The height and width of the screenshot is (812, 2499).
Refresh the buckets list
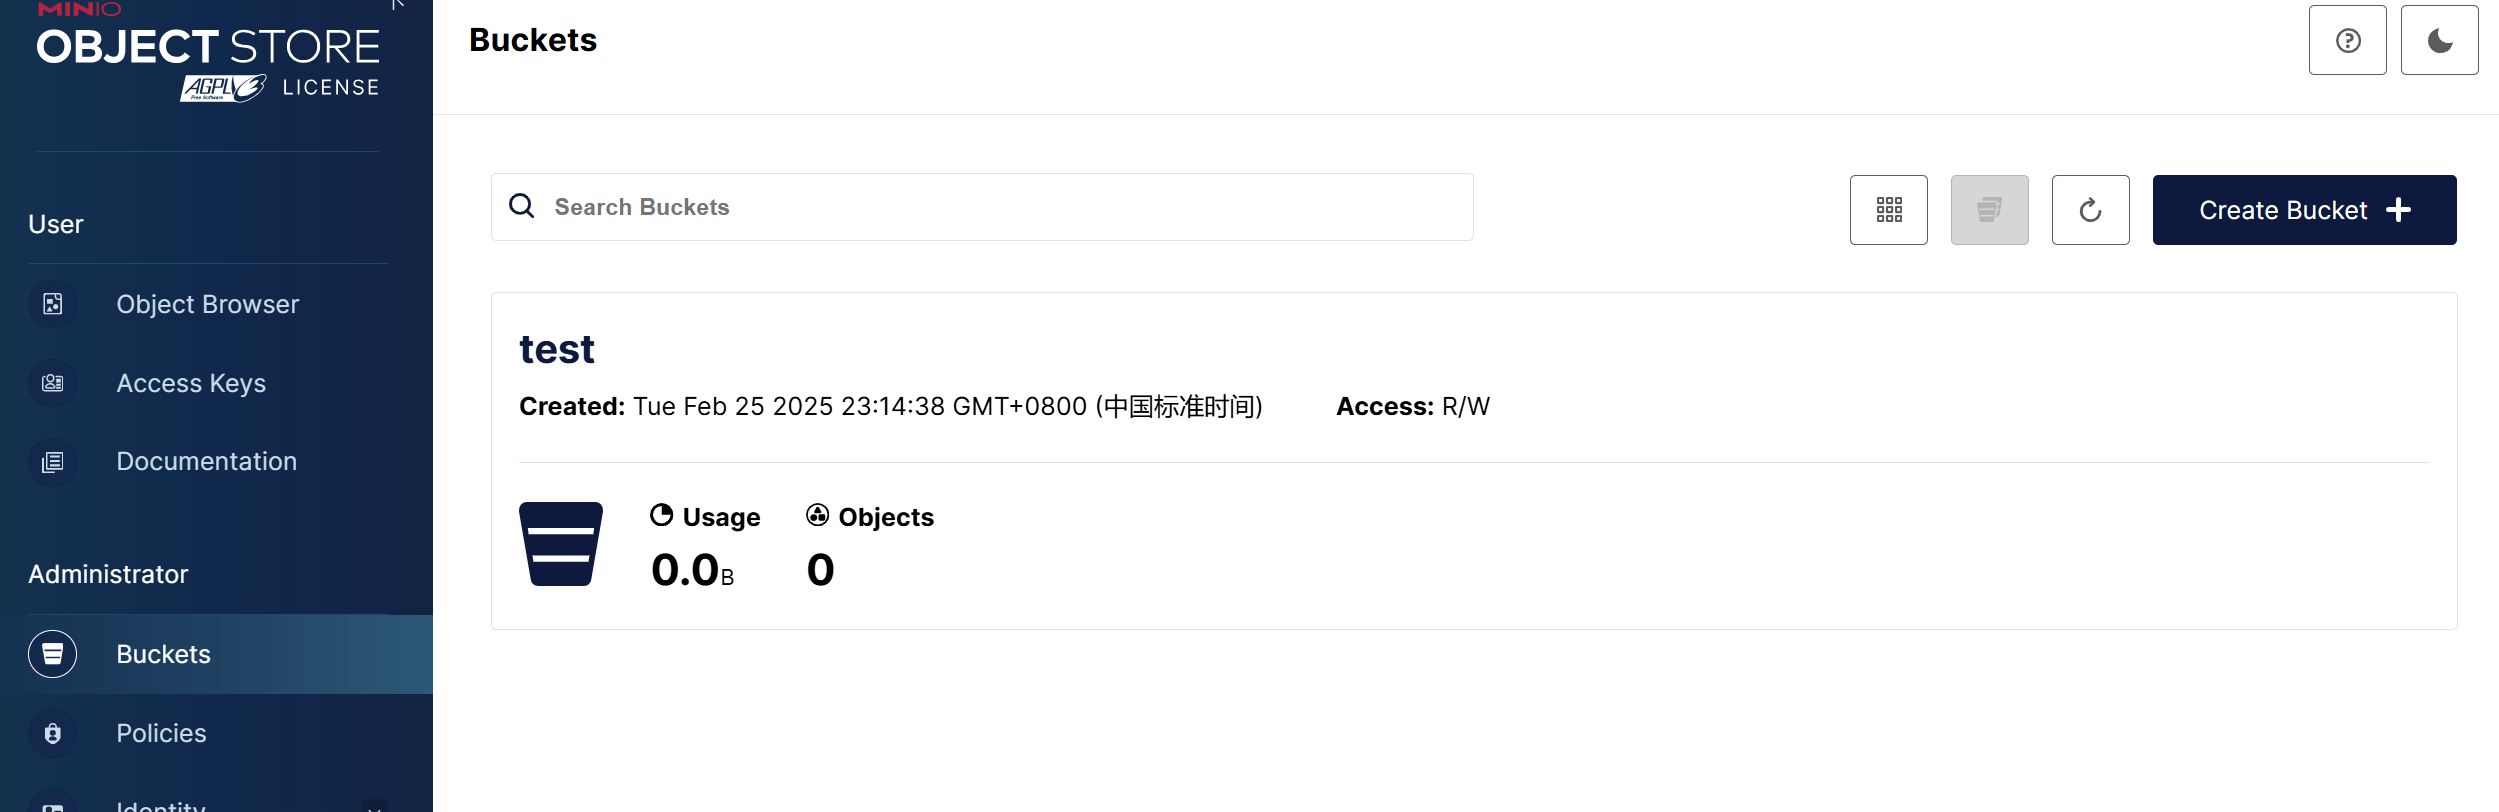tap(2090, 210)
